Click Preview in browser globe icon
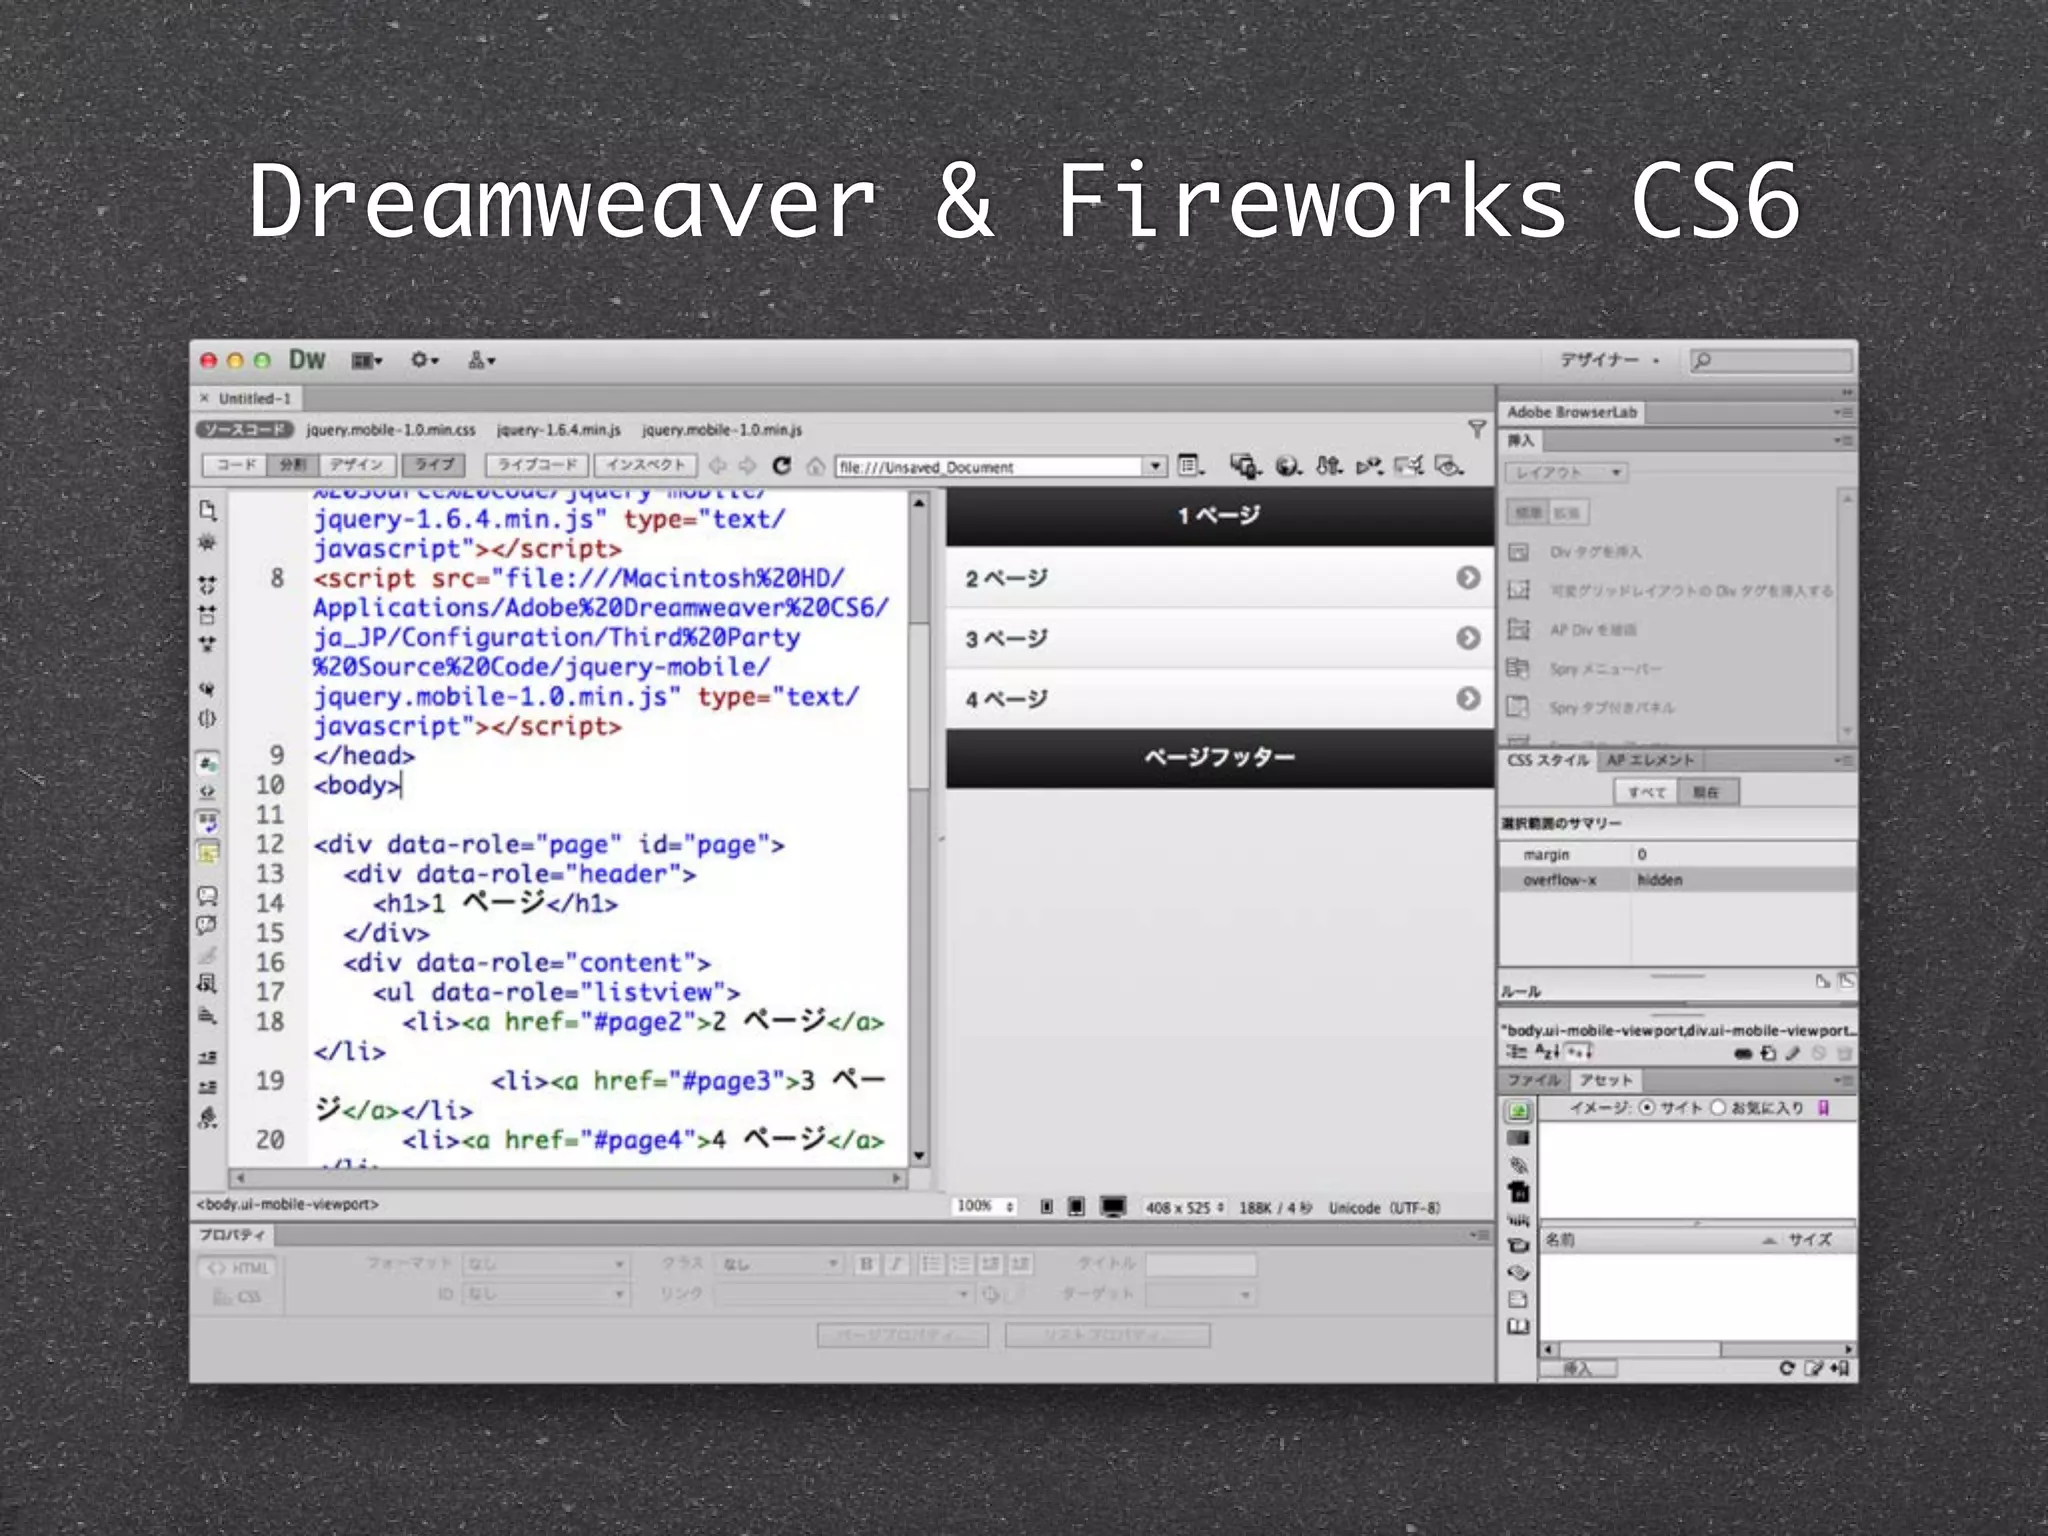This screenshot has height=1536, width=2048. pyautogui.click(x=1289, y=465)
